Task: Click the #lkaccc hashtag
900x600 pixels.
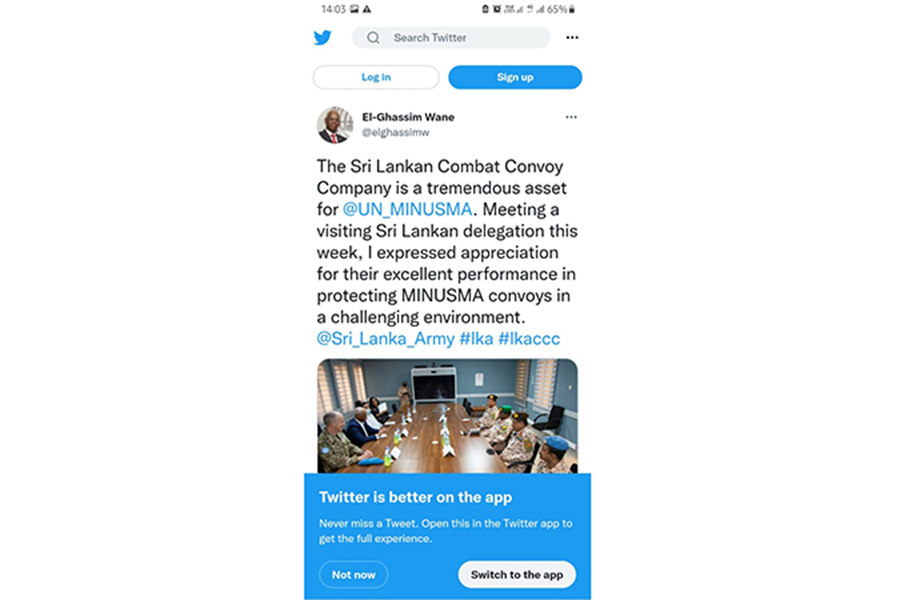Action: (529, 339)
